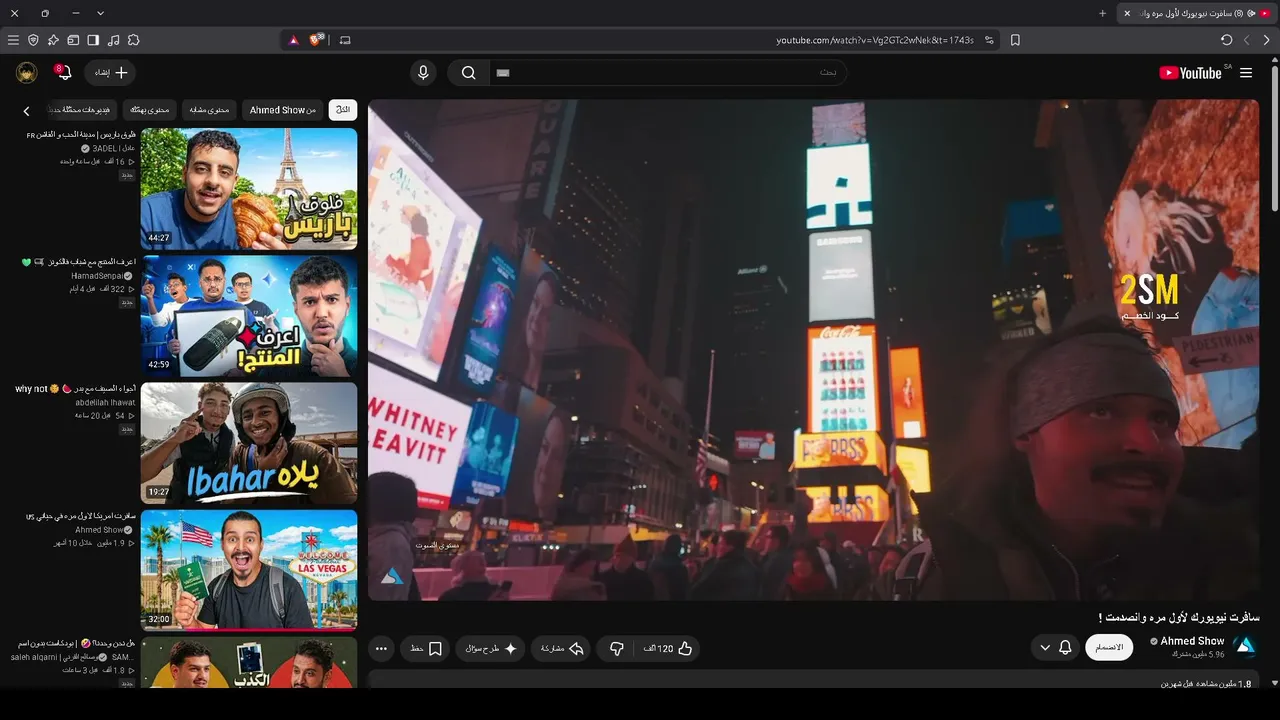The width and height of the screenshot is (1280, 720).
Task: Start voice search with microphone
Action: point(423,72)
